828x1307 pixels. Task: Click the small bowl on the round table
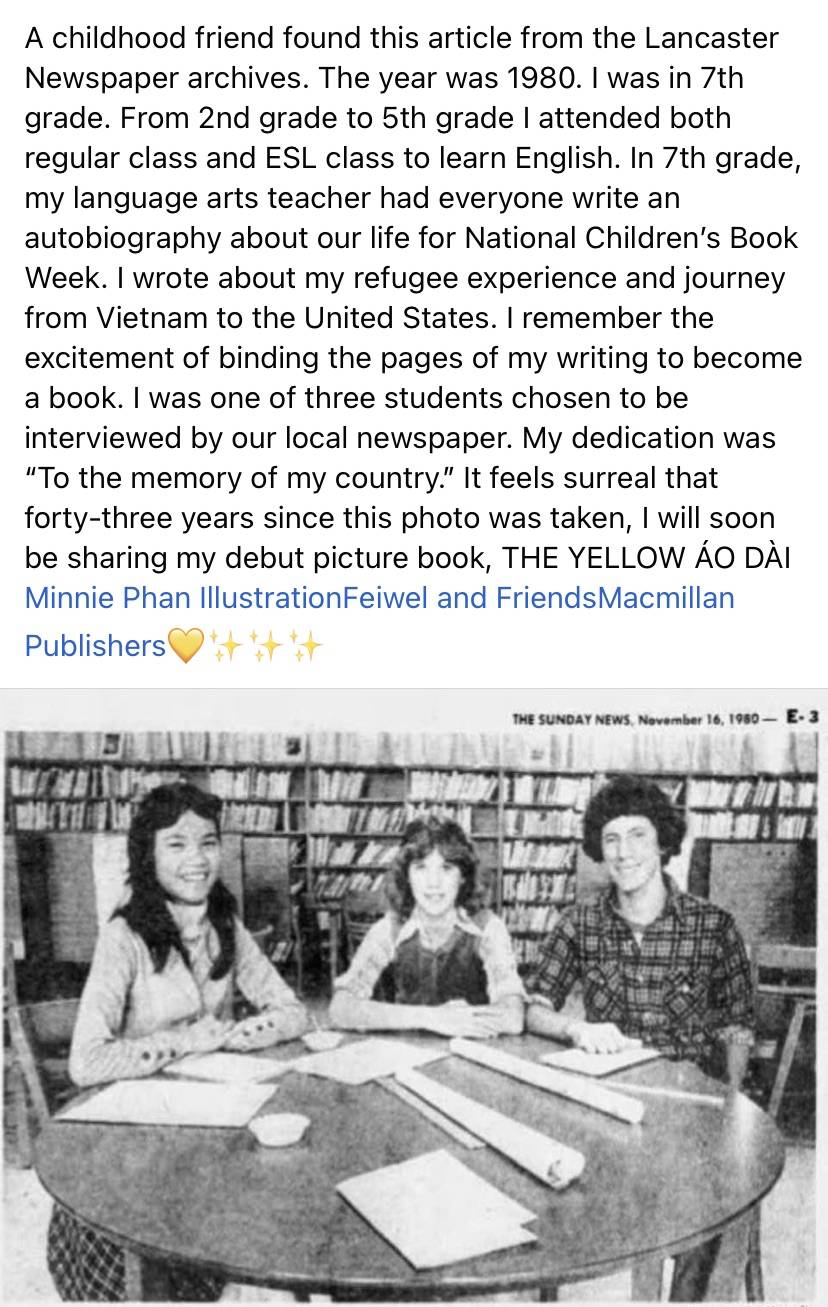pos(277,1130)
